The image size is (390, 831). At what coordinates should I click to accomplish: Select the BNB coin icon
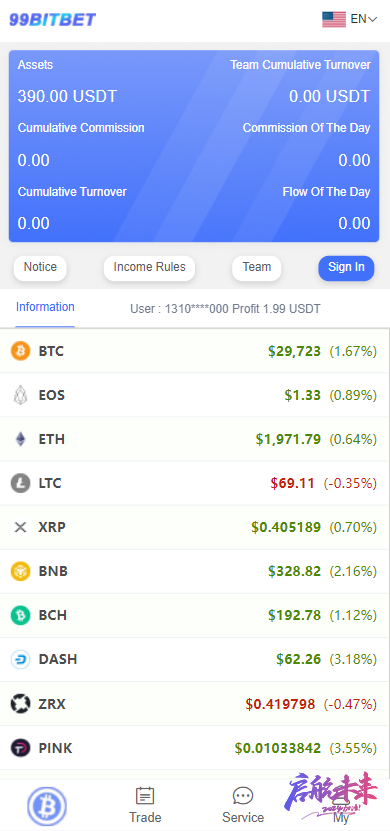pyautogui.click(x=20, y=571)
